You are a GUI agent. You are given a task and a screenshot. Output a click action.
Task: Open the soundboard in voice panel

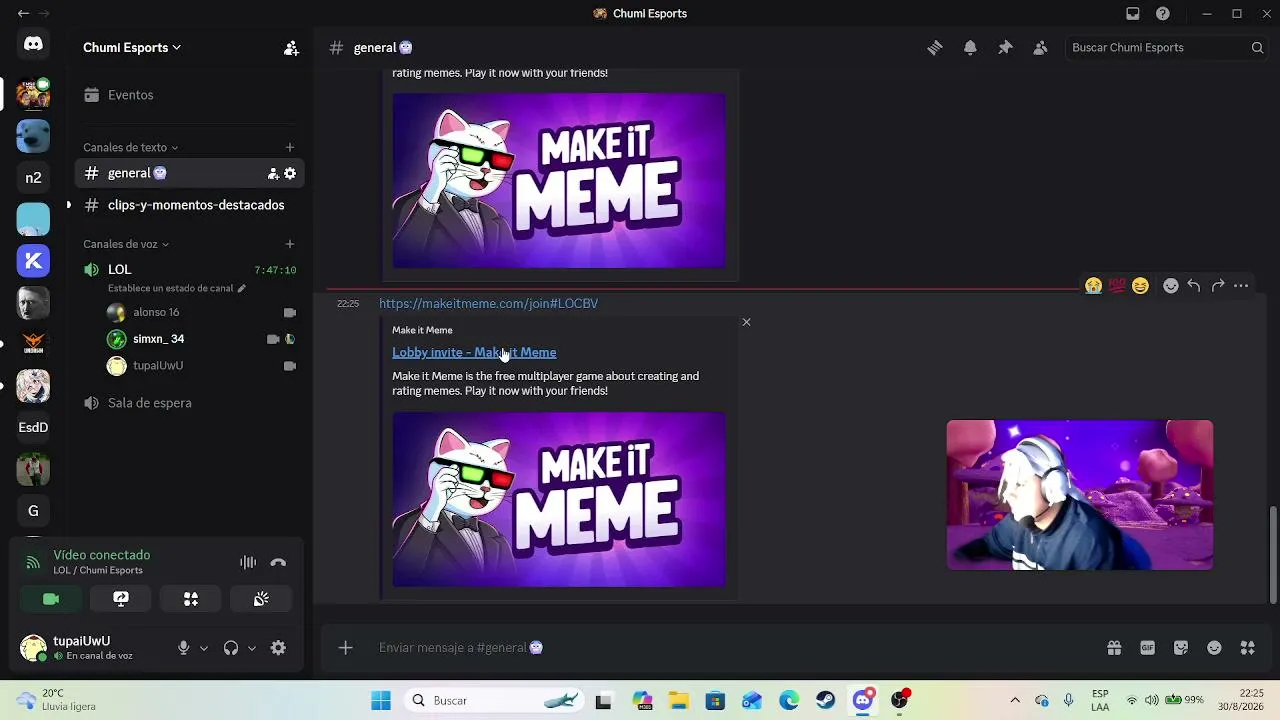pos(261,599)
